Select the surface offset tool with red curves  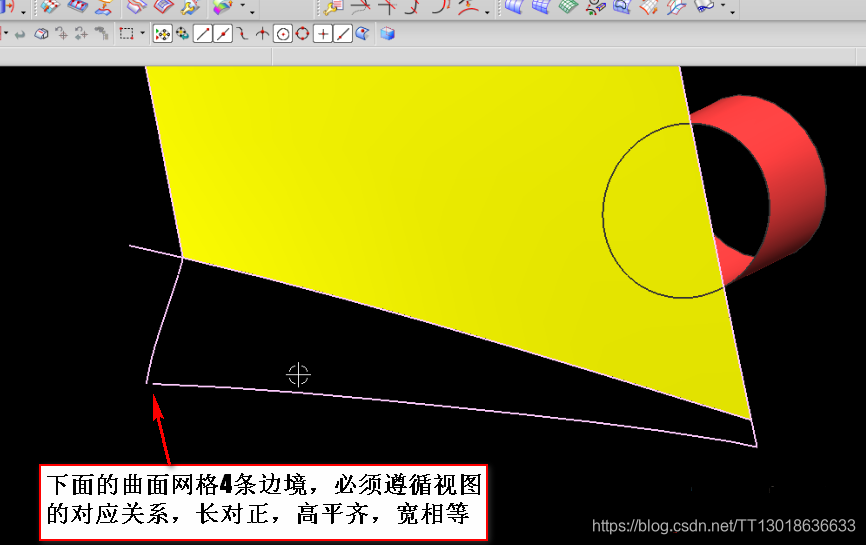pos(136,7)
